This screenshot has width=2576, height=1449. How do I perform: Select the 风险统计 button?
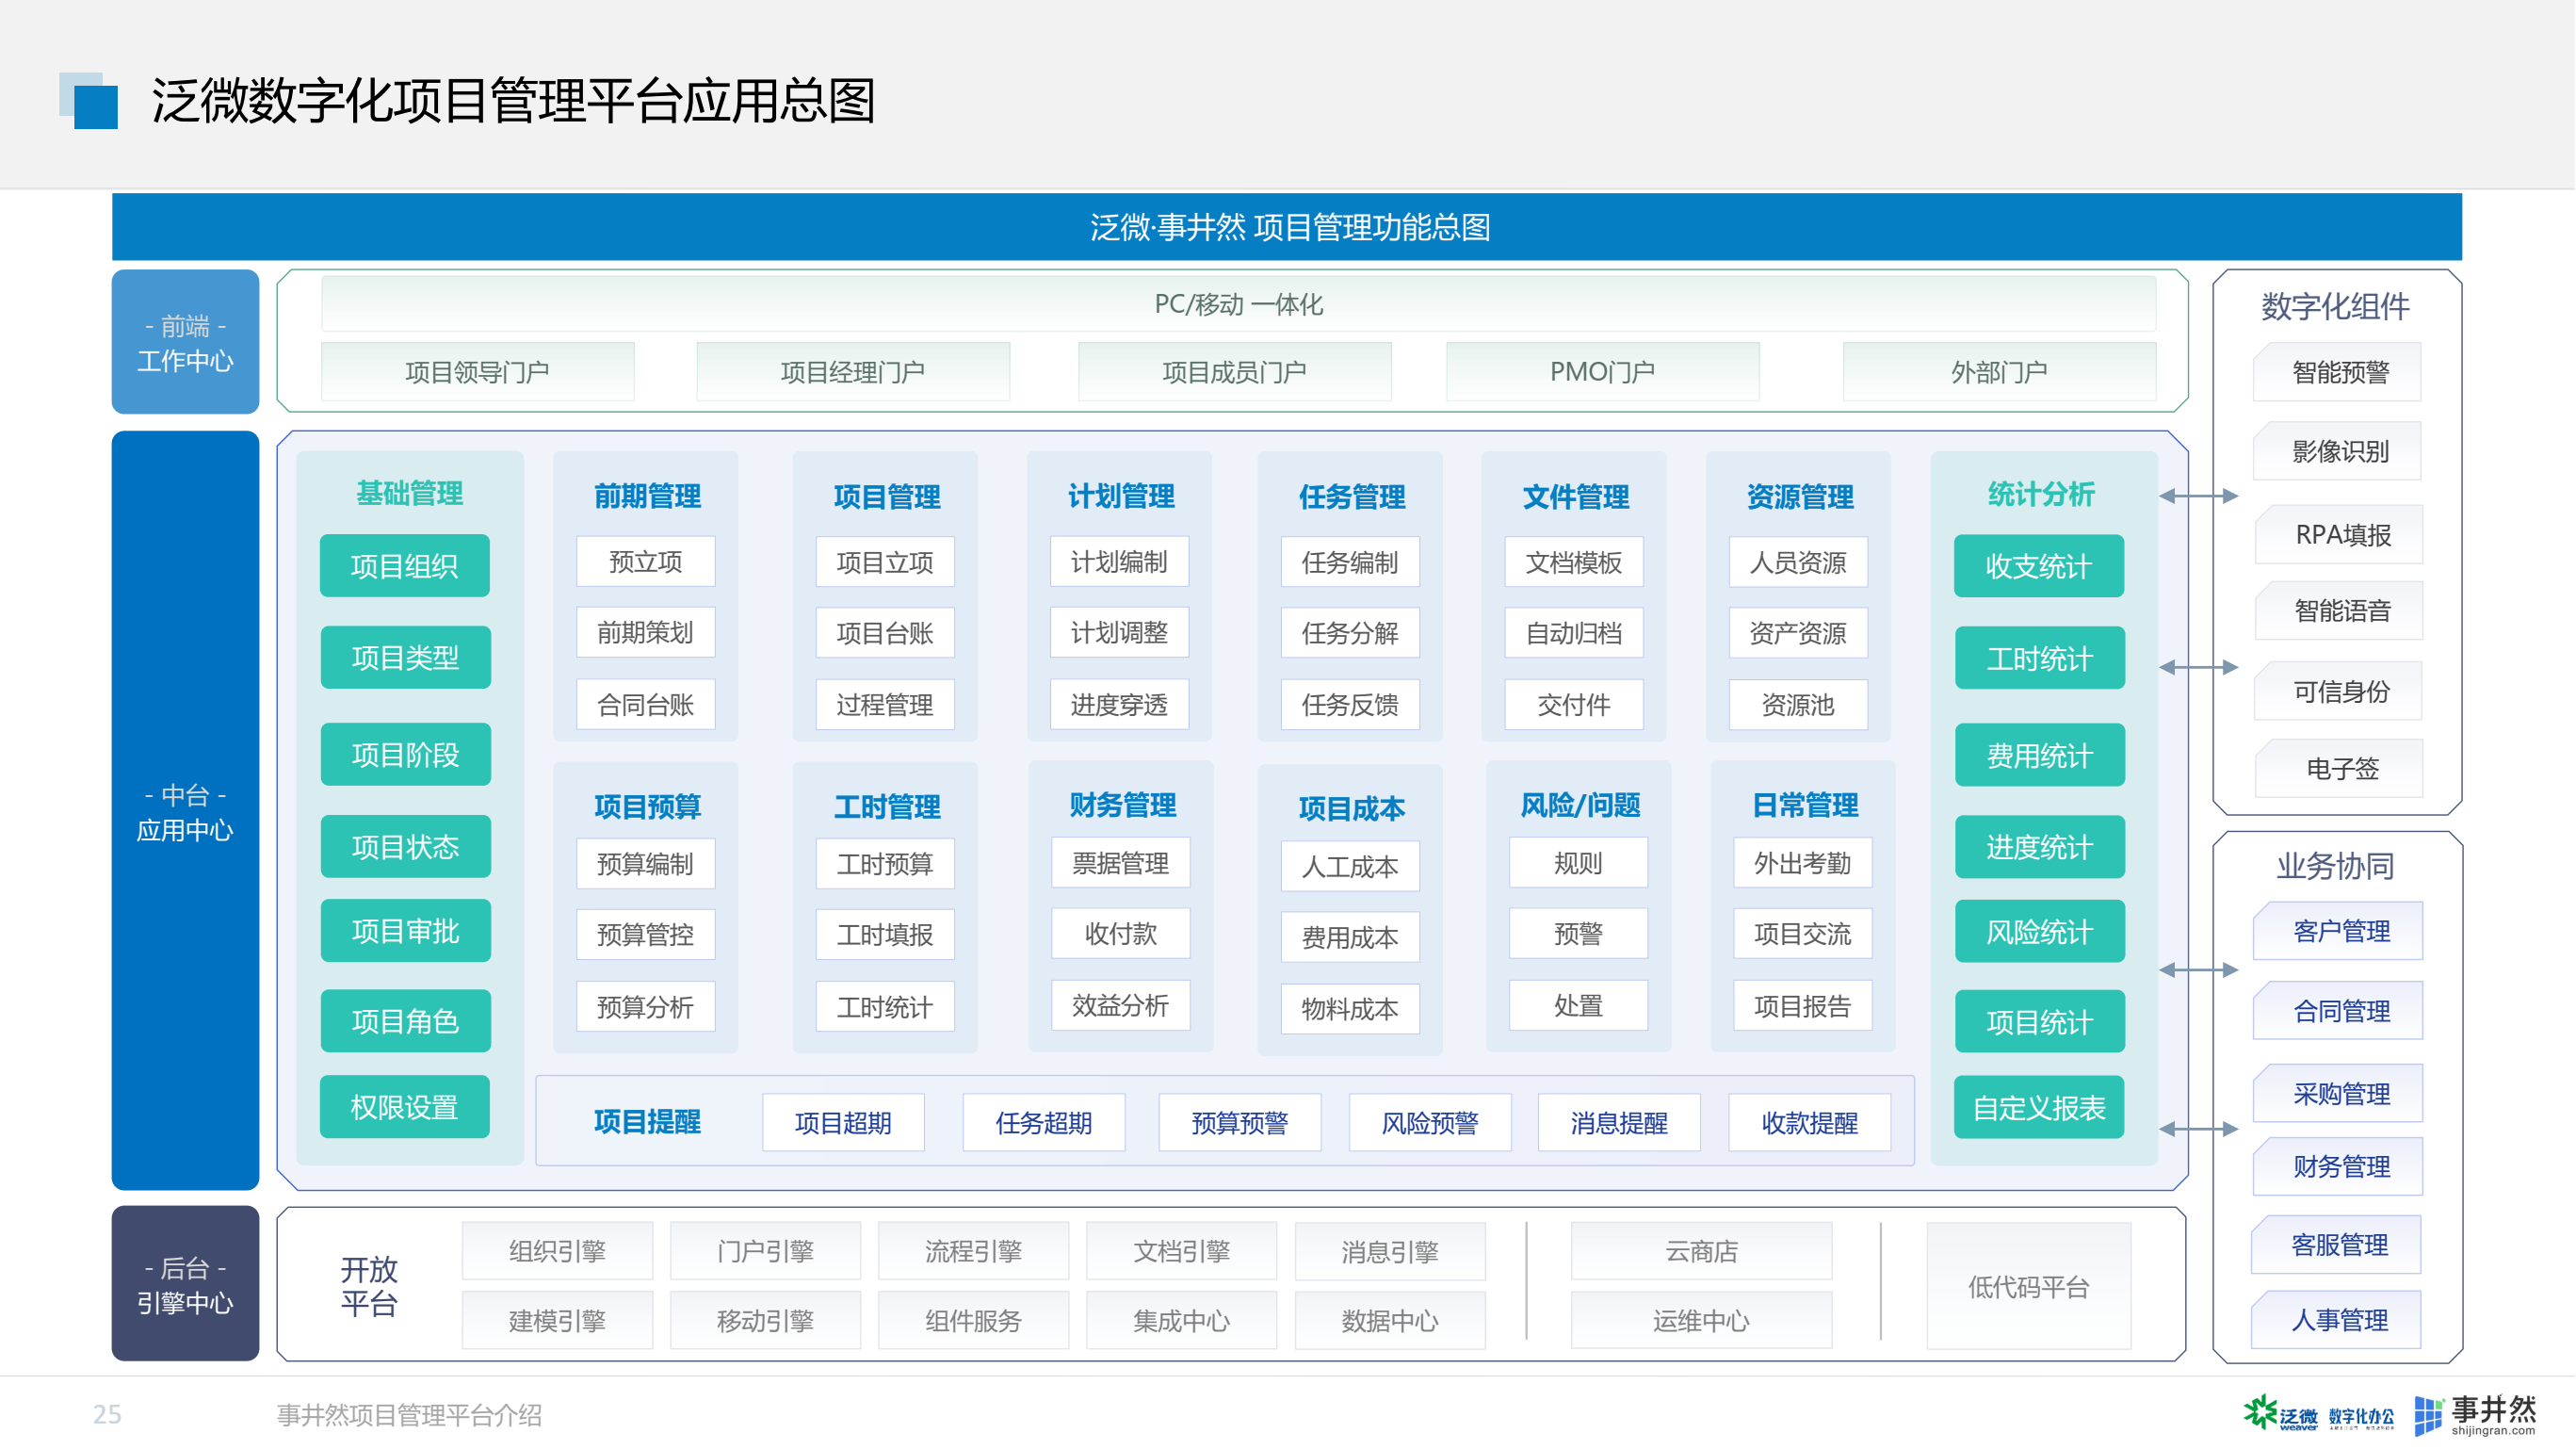[x=2039, y=931]
